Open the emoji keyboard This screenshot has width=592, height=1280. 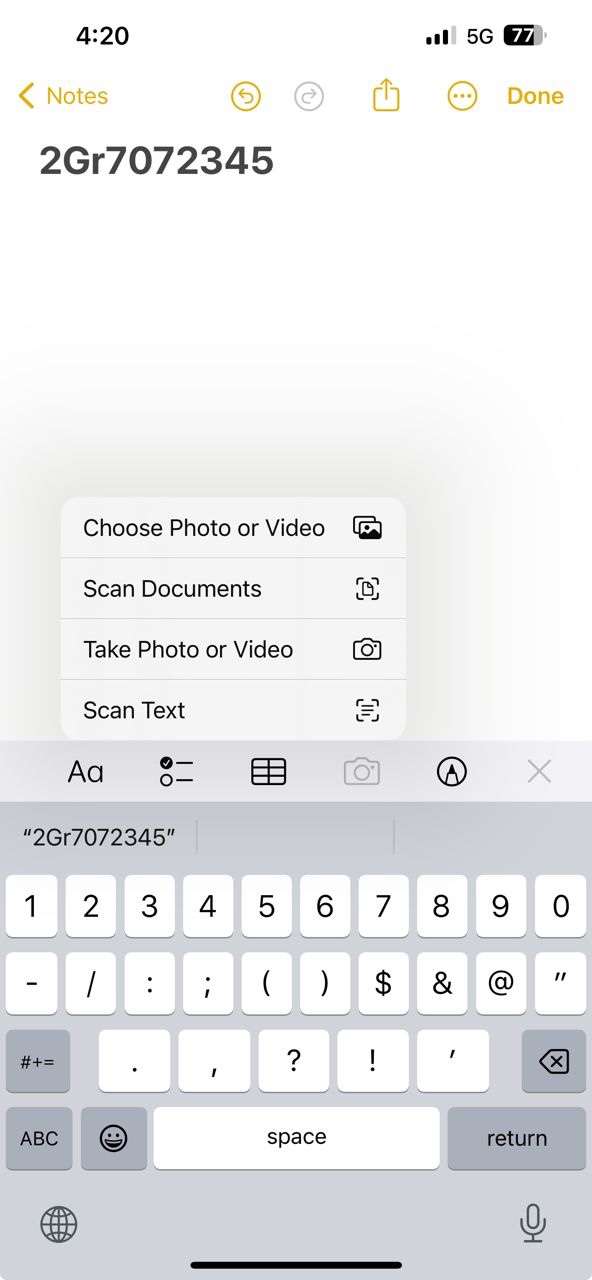(x=114, y=1138)
